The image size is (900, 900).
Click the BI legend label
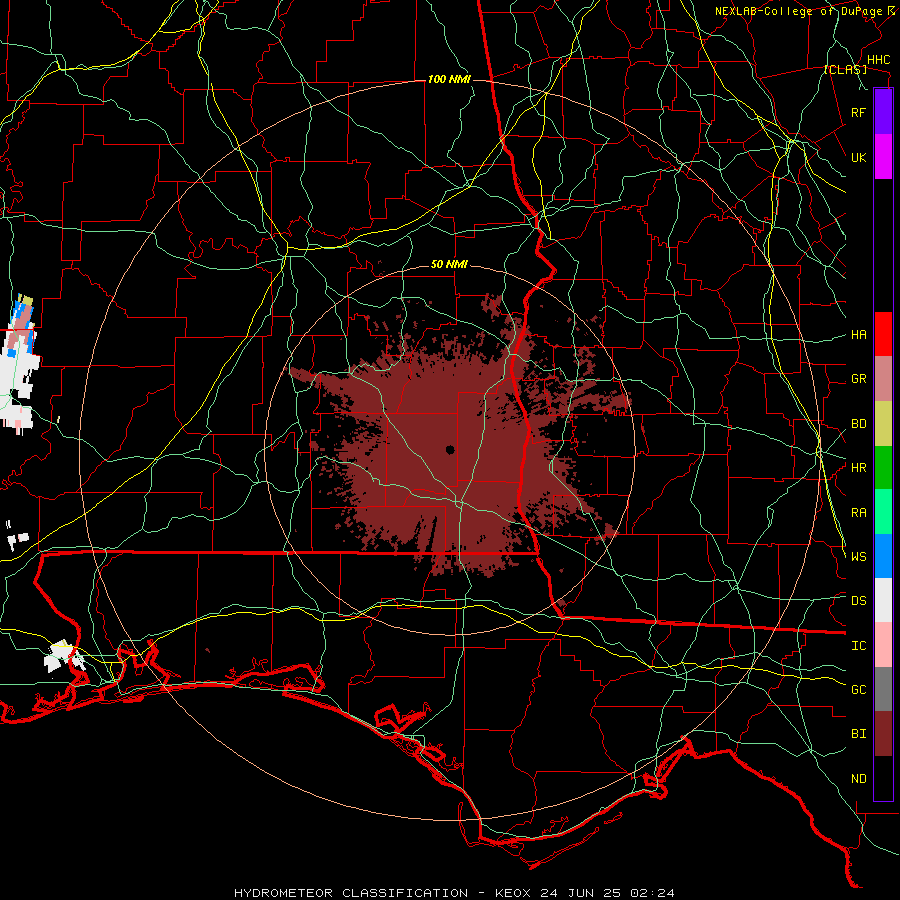pyautogui.click(x=858, y=734)
